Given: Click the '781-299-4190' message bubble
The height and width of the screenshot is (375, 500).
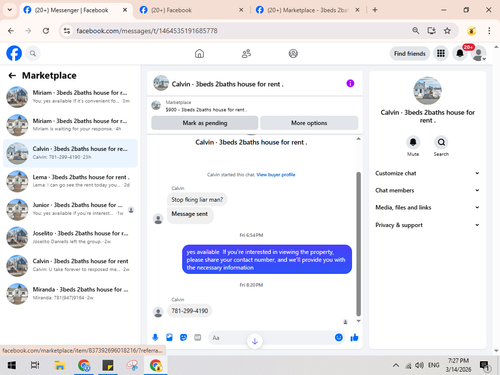Looking at the screenshot, I should click(x=189, y=311).
